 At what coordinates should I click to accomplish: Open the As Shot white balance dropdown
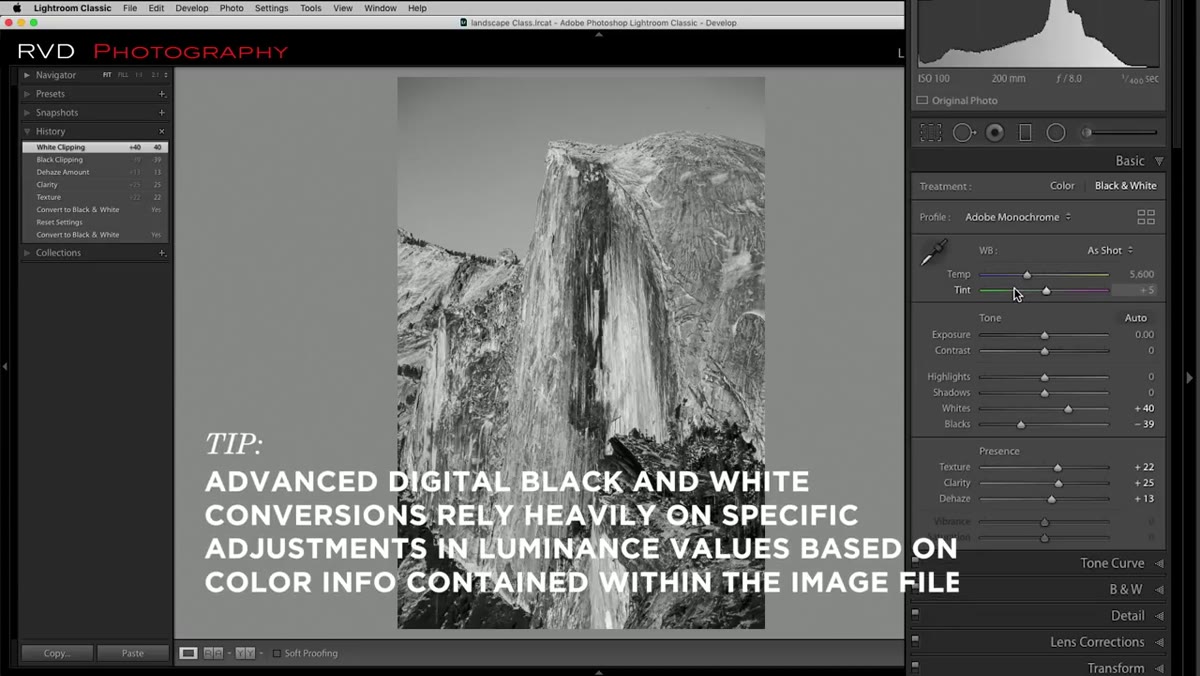click(x=1110, y=250)
